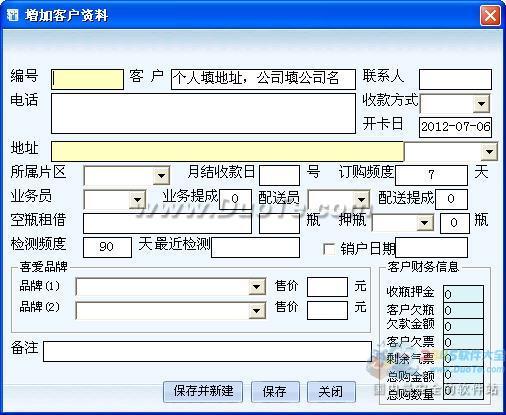Screen dimensions: 506x415
Task: Click the 检测频度 field showing 90
Action: pos(107,247)
